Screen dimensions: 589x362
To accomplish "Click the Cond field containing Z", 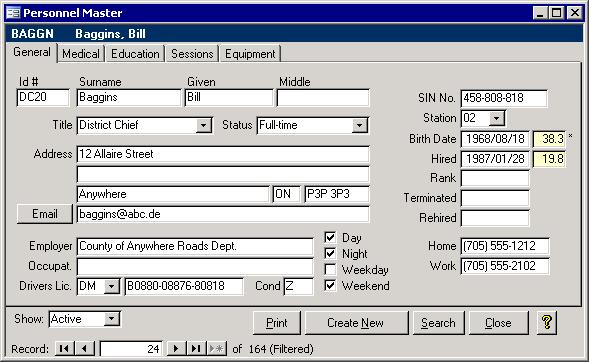I will 299,287.
